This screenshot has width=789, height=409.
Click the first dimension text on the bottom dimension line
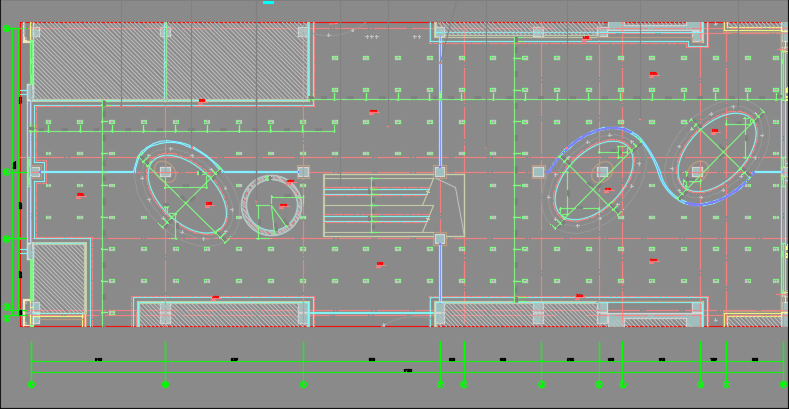99,360
